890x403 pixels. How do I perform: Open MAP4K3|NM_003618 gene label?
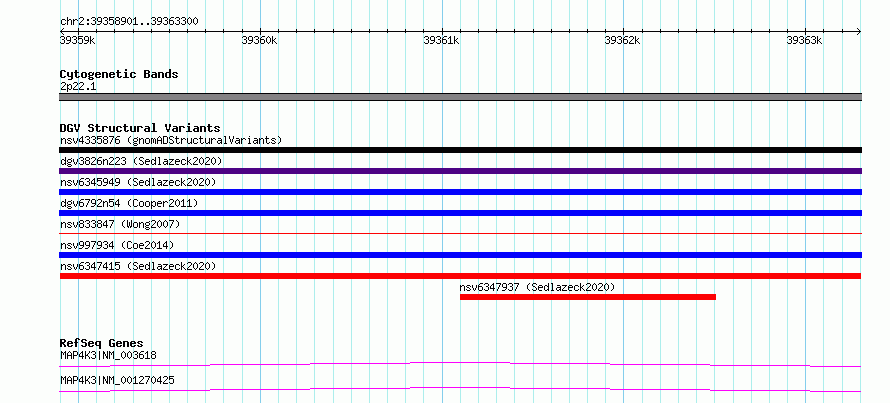[x=108, y=356]
